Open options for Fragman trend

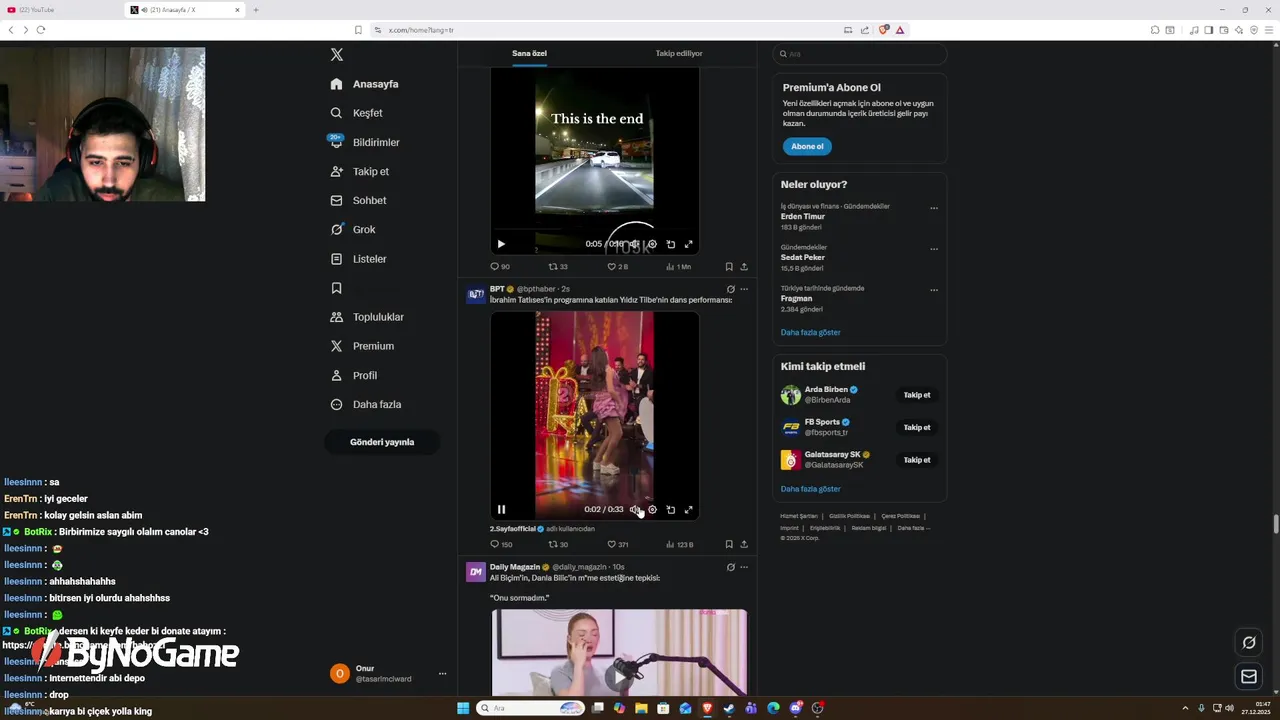point(934,290)
